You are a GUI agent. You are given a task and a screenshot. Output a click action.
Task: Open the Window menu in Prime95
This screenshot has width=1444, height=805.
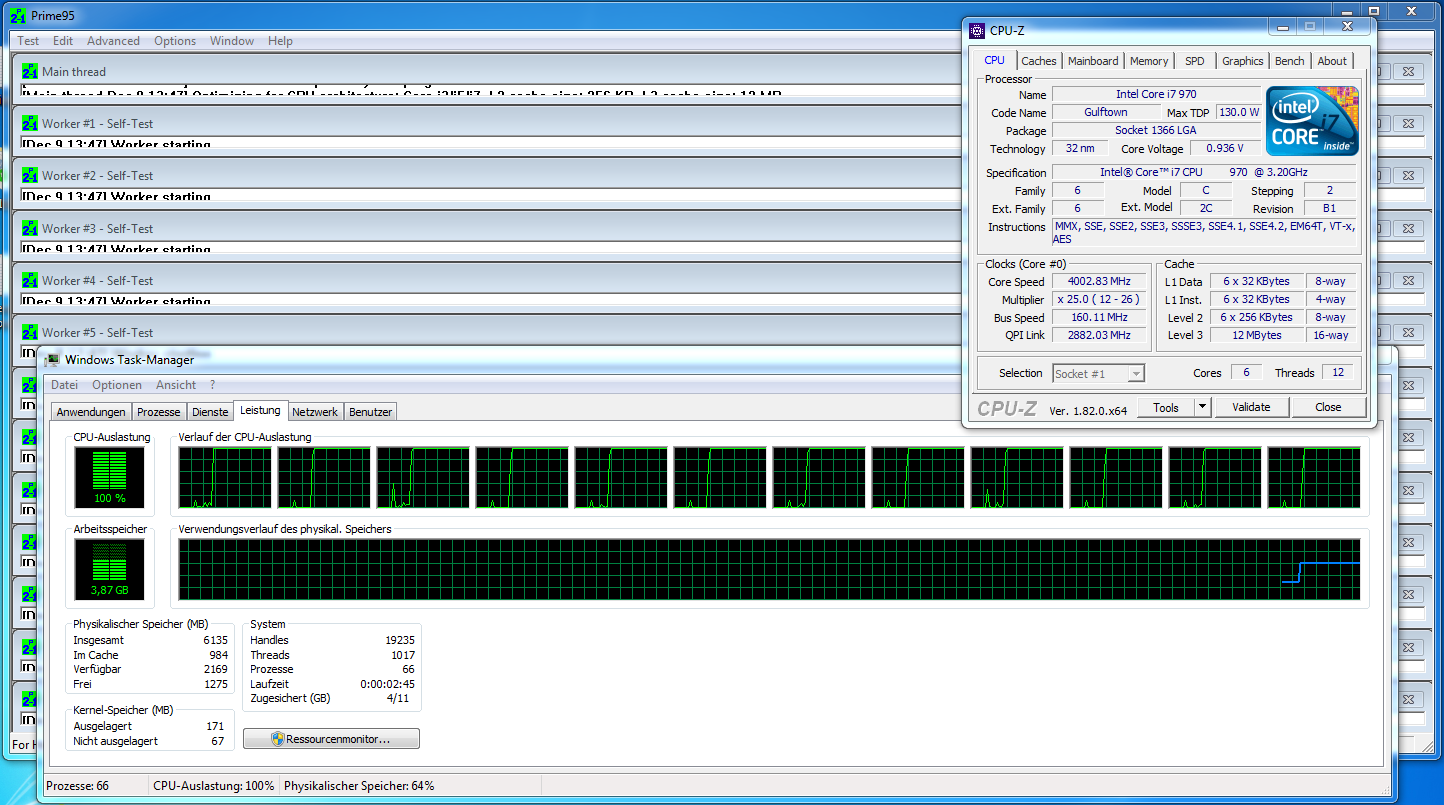click(x=232, y=41)
